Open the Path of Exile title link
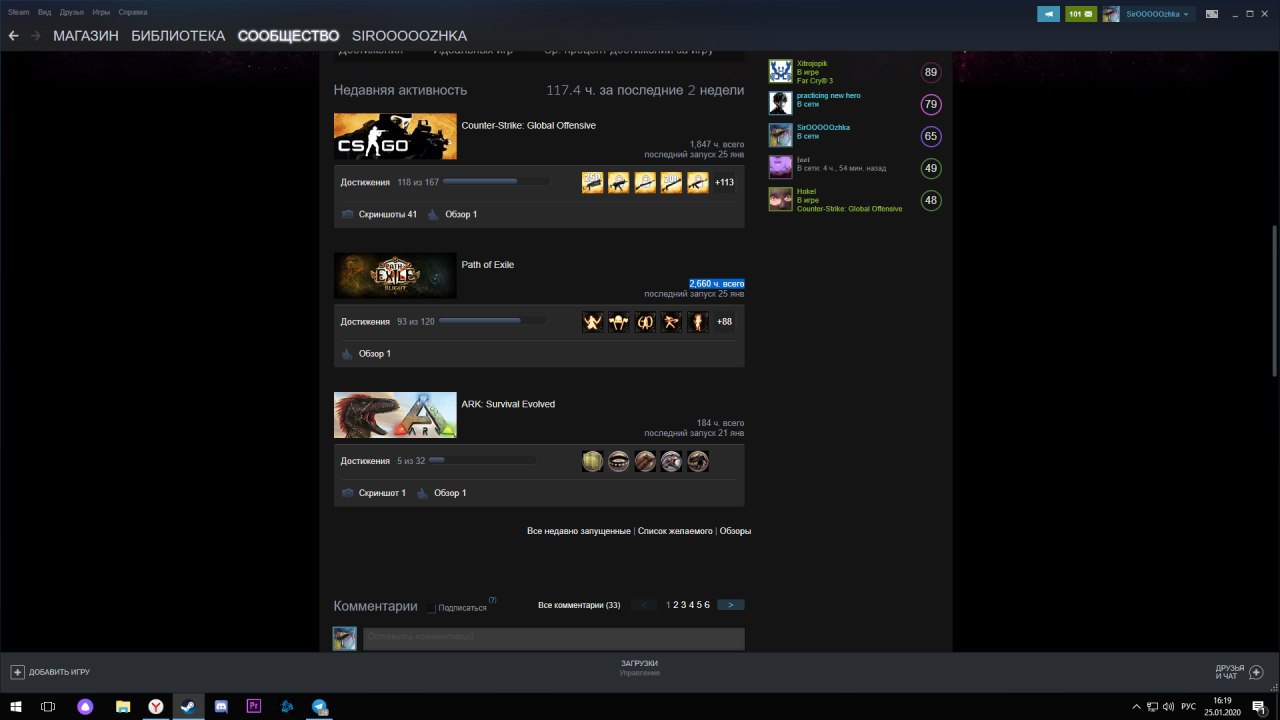The height and width of the screenshot is (720, 1280). (x=487, y=264)
